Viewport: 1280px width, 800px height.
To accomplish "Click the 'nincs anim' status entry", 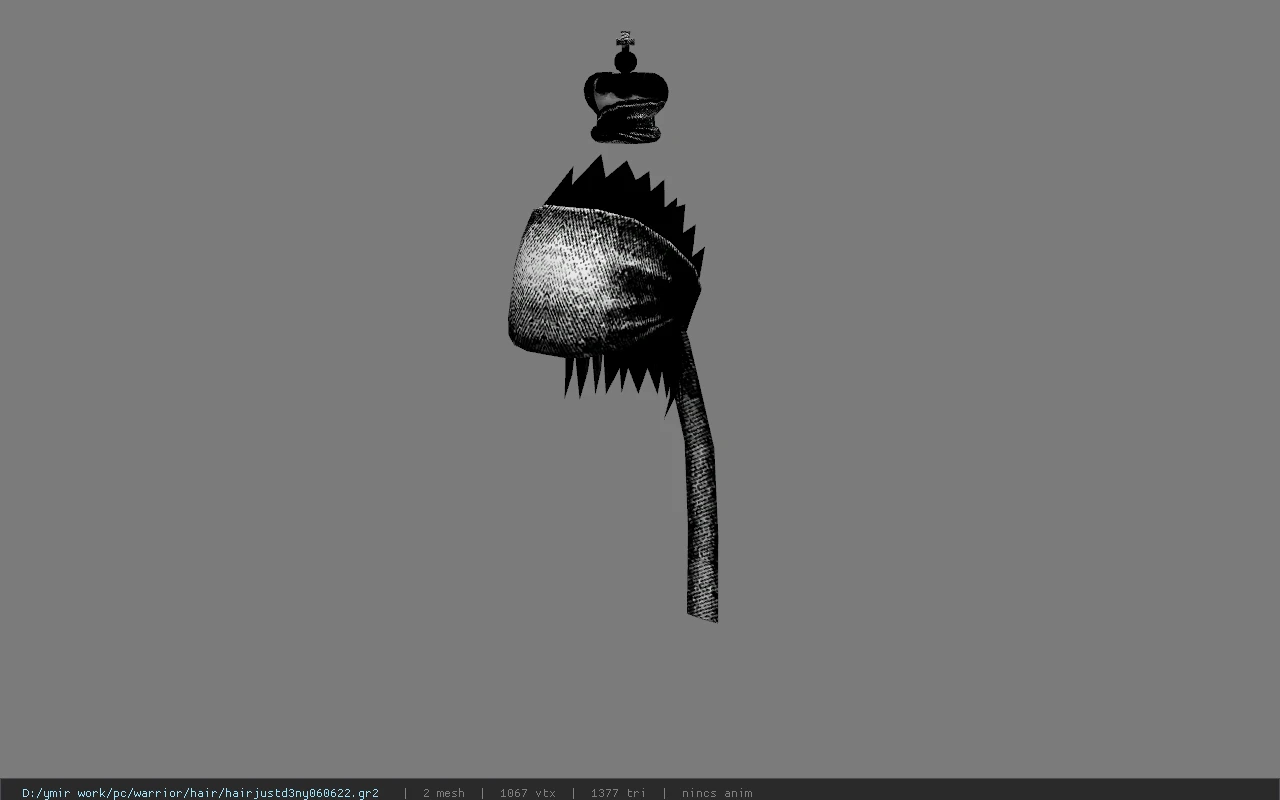I will pos(717,793).
